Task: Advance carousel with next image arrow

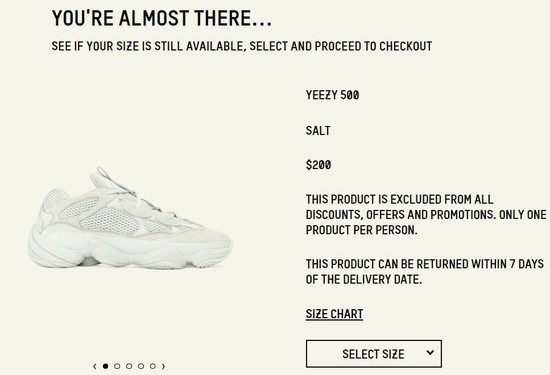Action: click(x=163, y=366)
